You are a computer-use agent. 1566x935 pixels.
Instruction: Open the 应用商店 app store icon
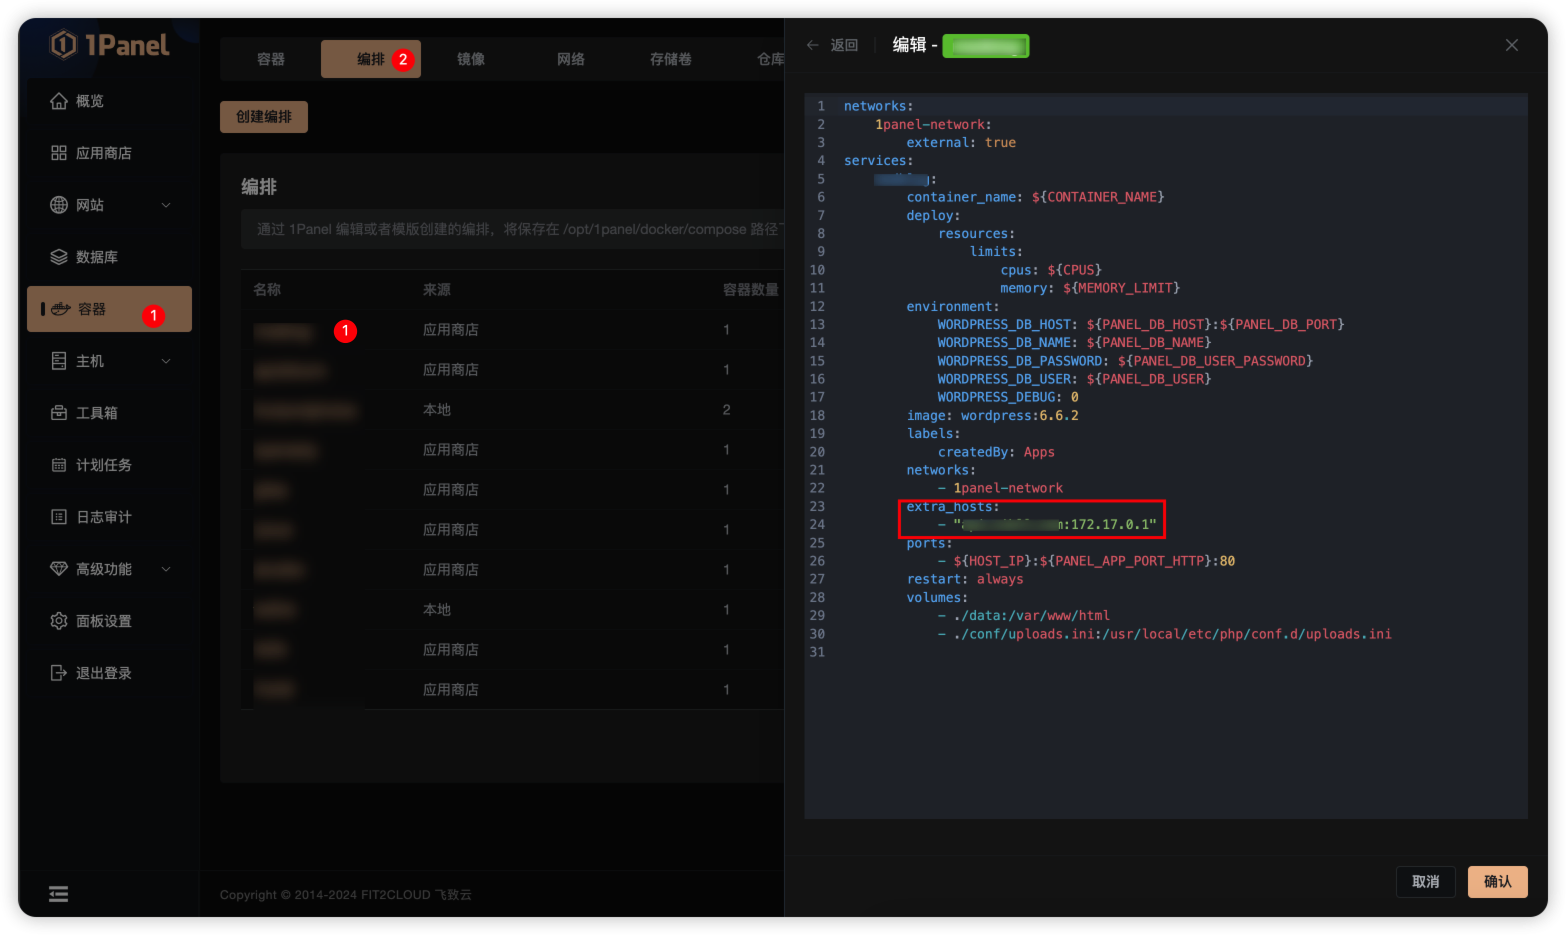click(59, 153)
